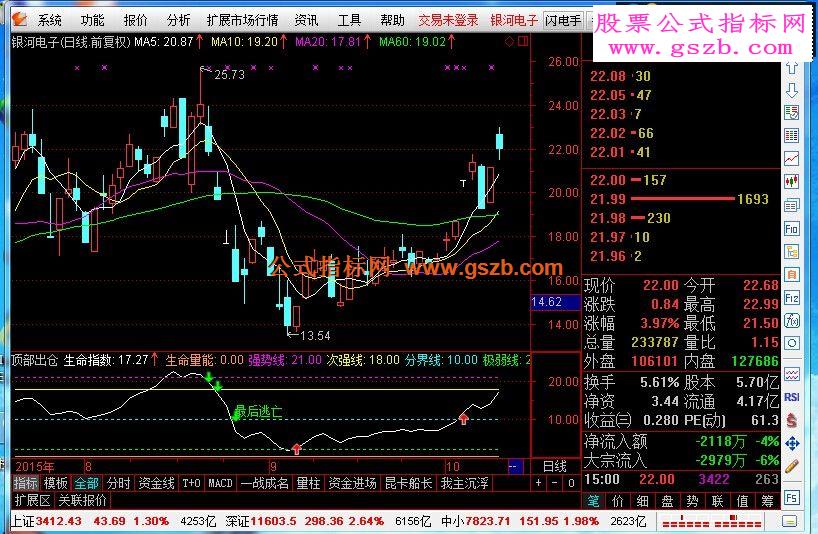Switch to the 我主沉浮 indicator tab
The height and width of the screenshot is (534, 818).
click(465, 483)
